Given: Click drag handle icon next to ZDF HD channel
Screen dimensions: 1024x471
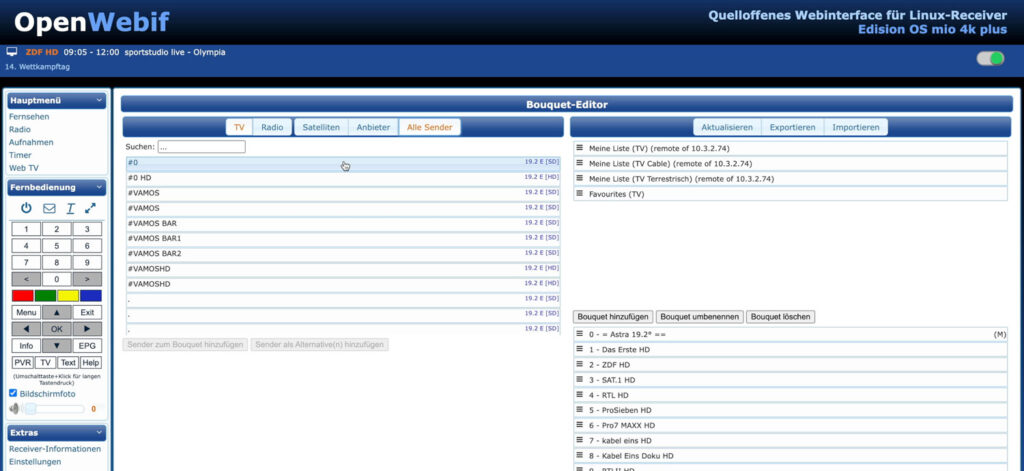Looking at the screenshot, I should pos(579,364).
